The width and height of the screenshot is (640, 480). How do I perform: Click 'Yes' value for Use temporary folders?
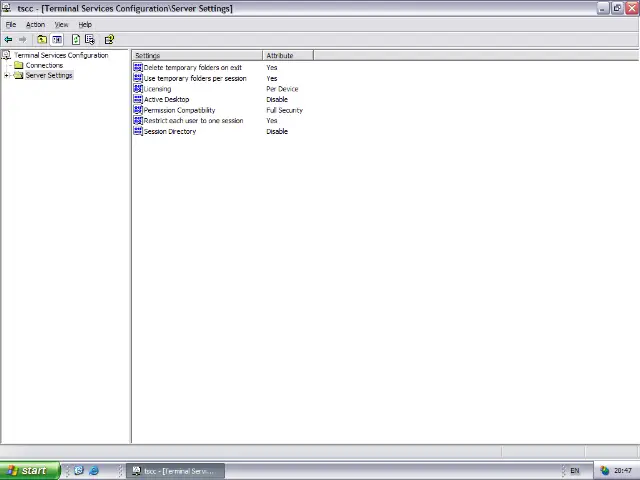tap(272, 78)
